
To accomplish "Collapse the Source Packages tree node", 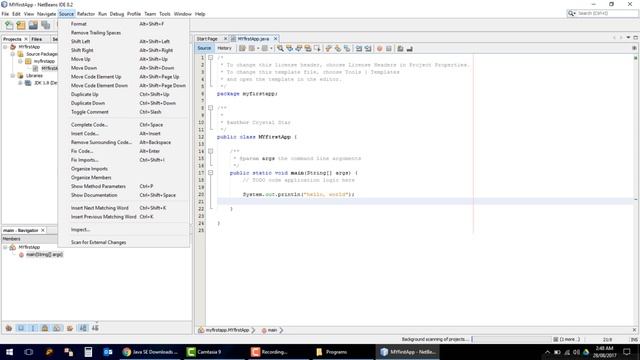I will click(x=13, y=54).
